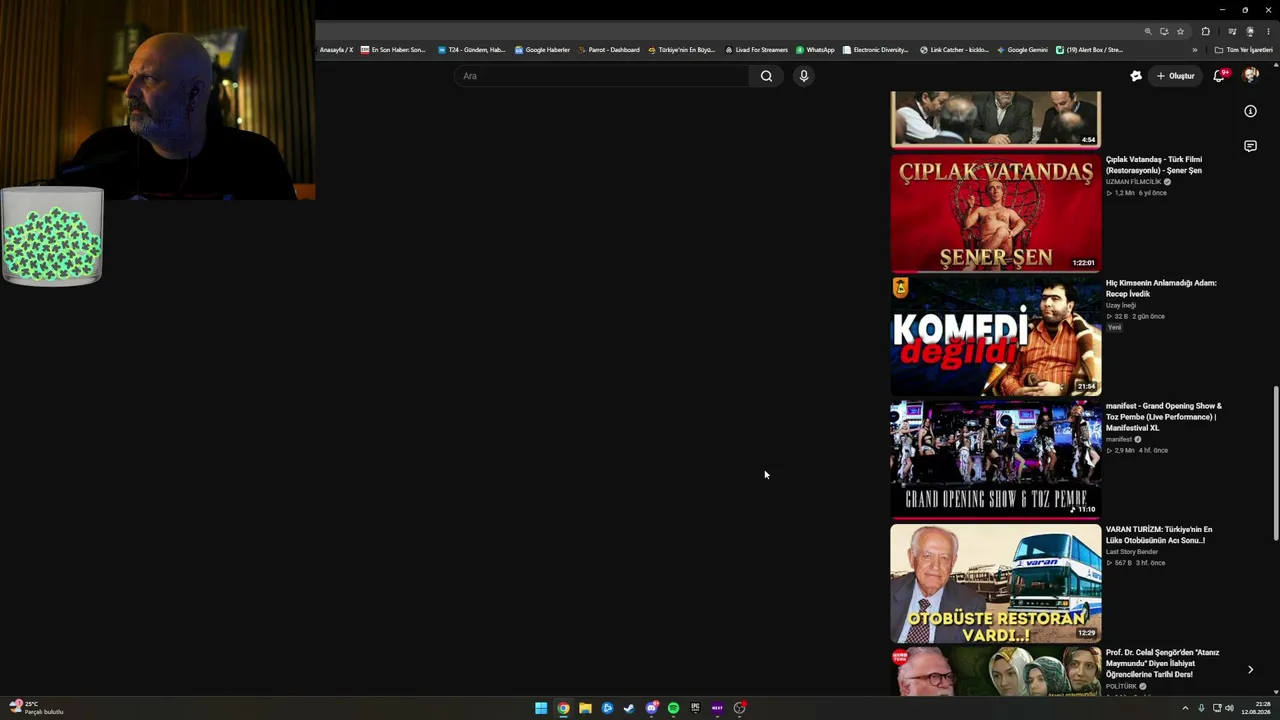Click Chrome icon in the taskbar
This screenshot has width=1280, height=720.
563,708
